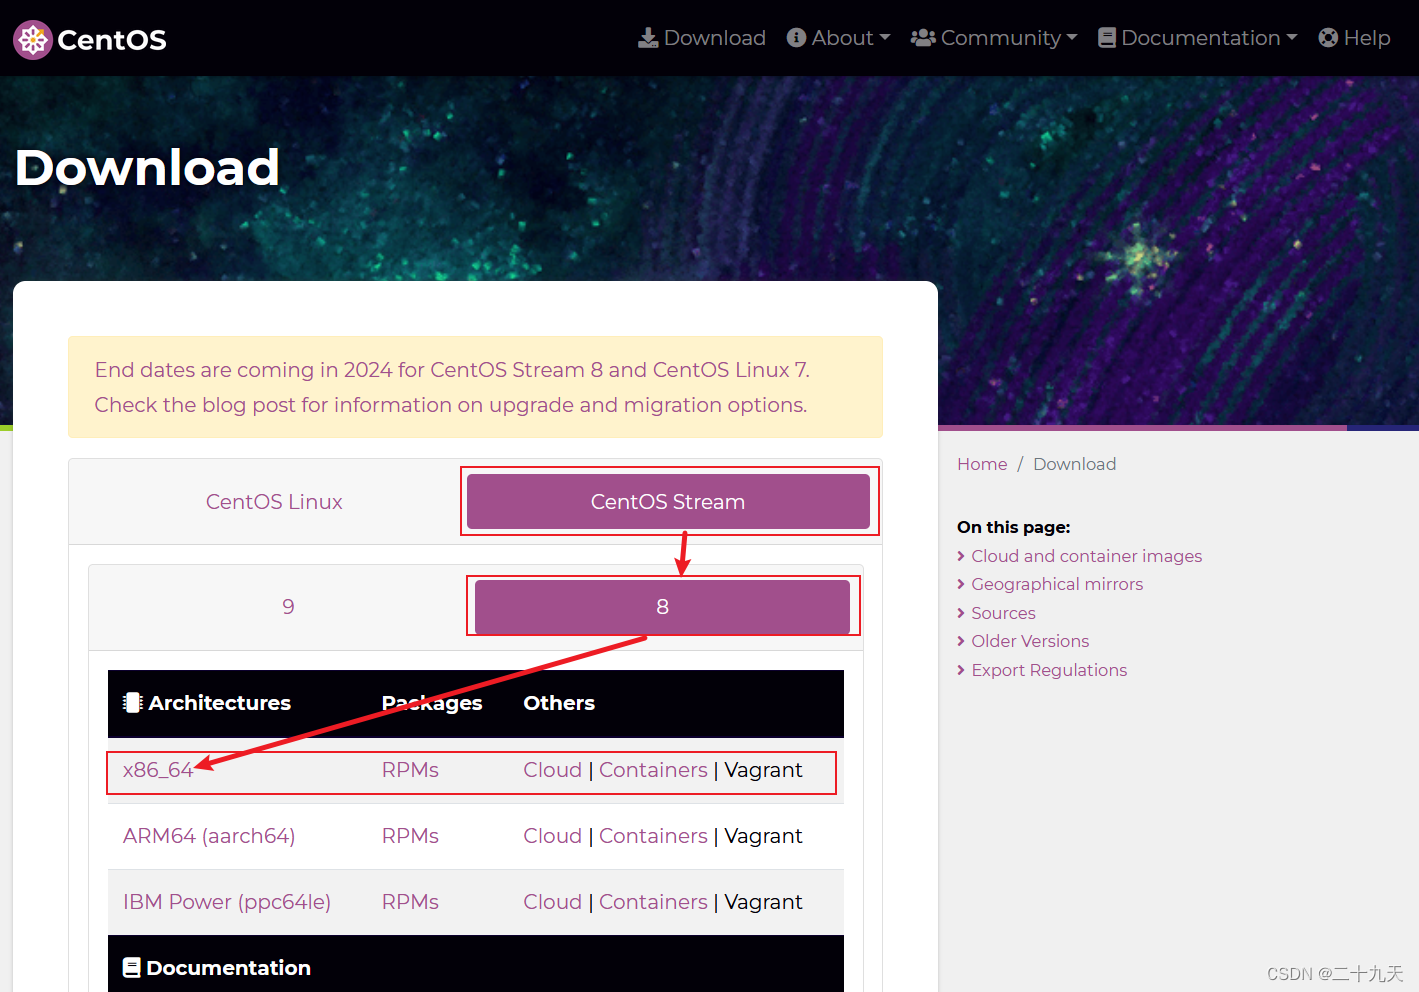Select the CentOS Stream tab
The width and height of the screenshot is (1419, 992).
[x=668, y=502]
